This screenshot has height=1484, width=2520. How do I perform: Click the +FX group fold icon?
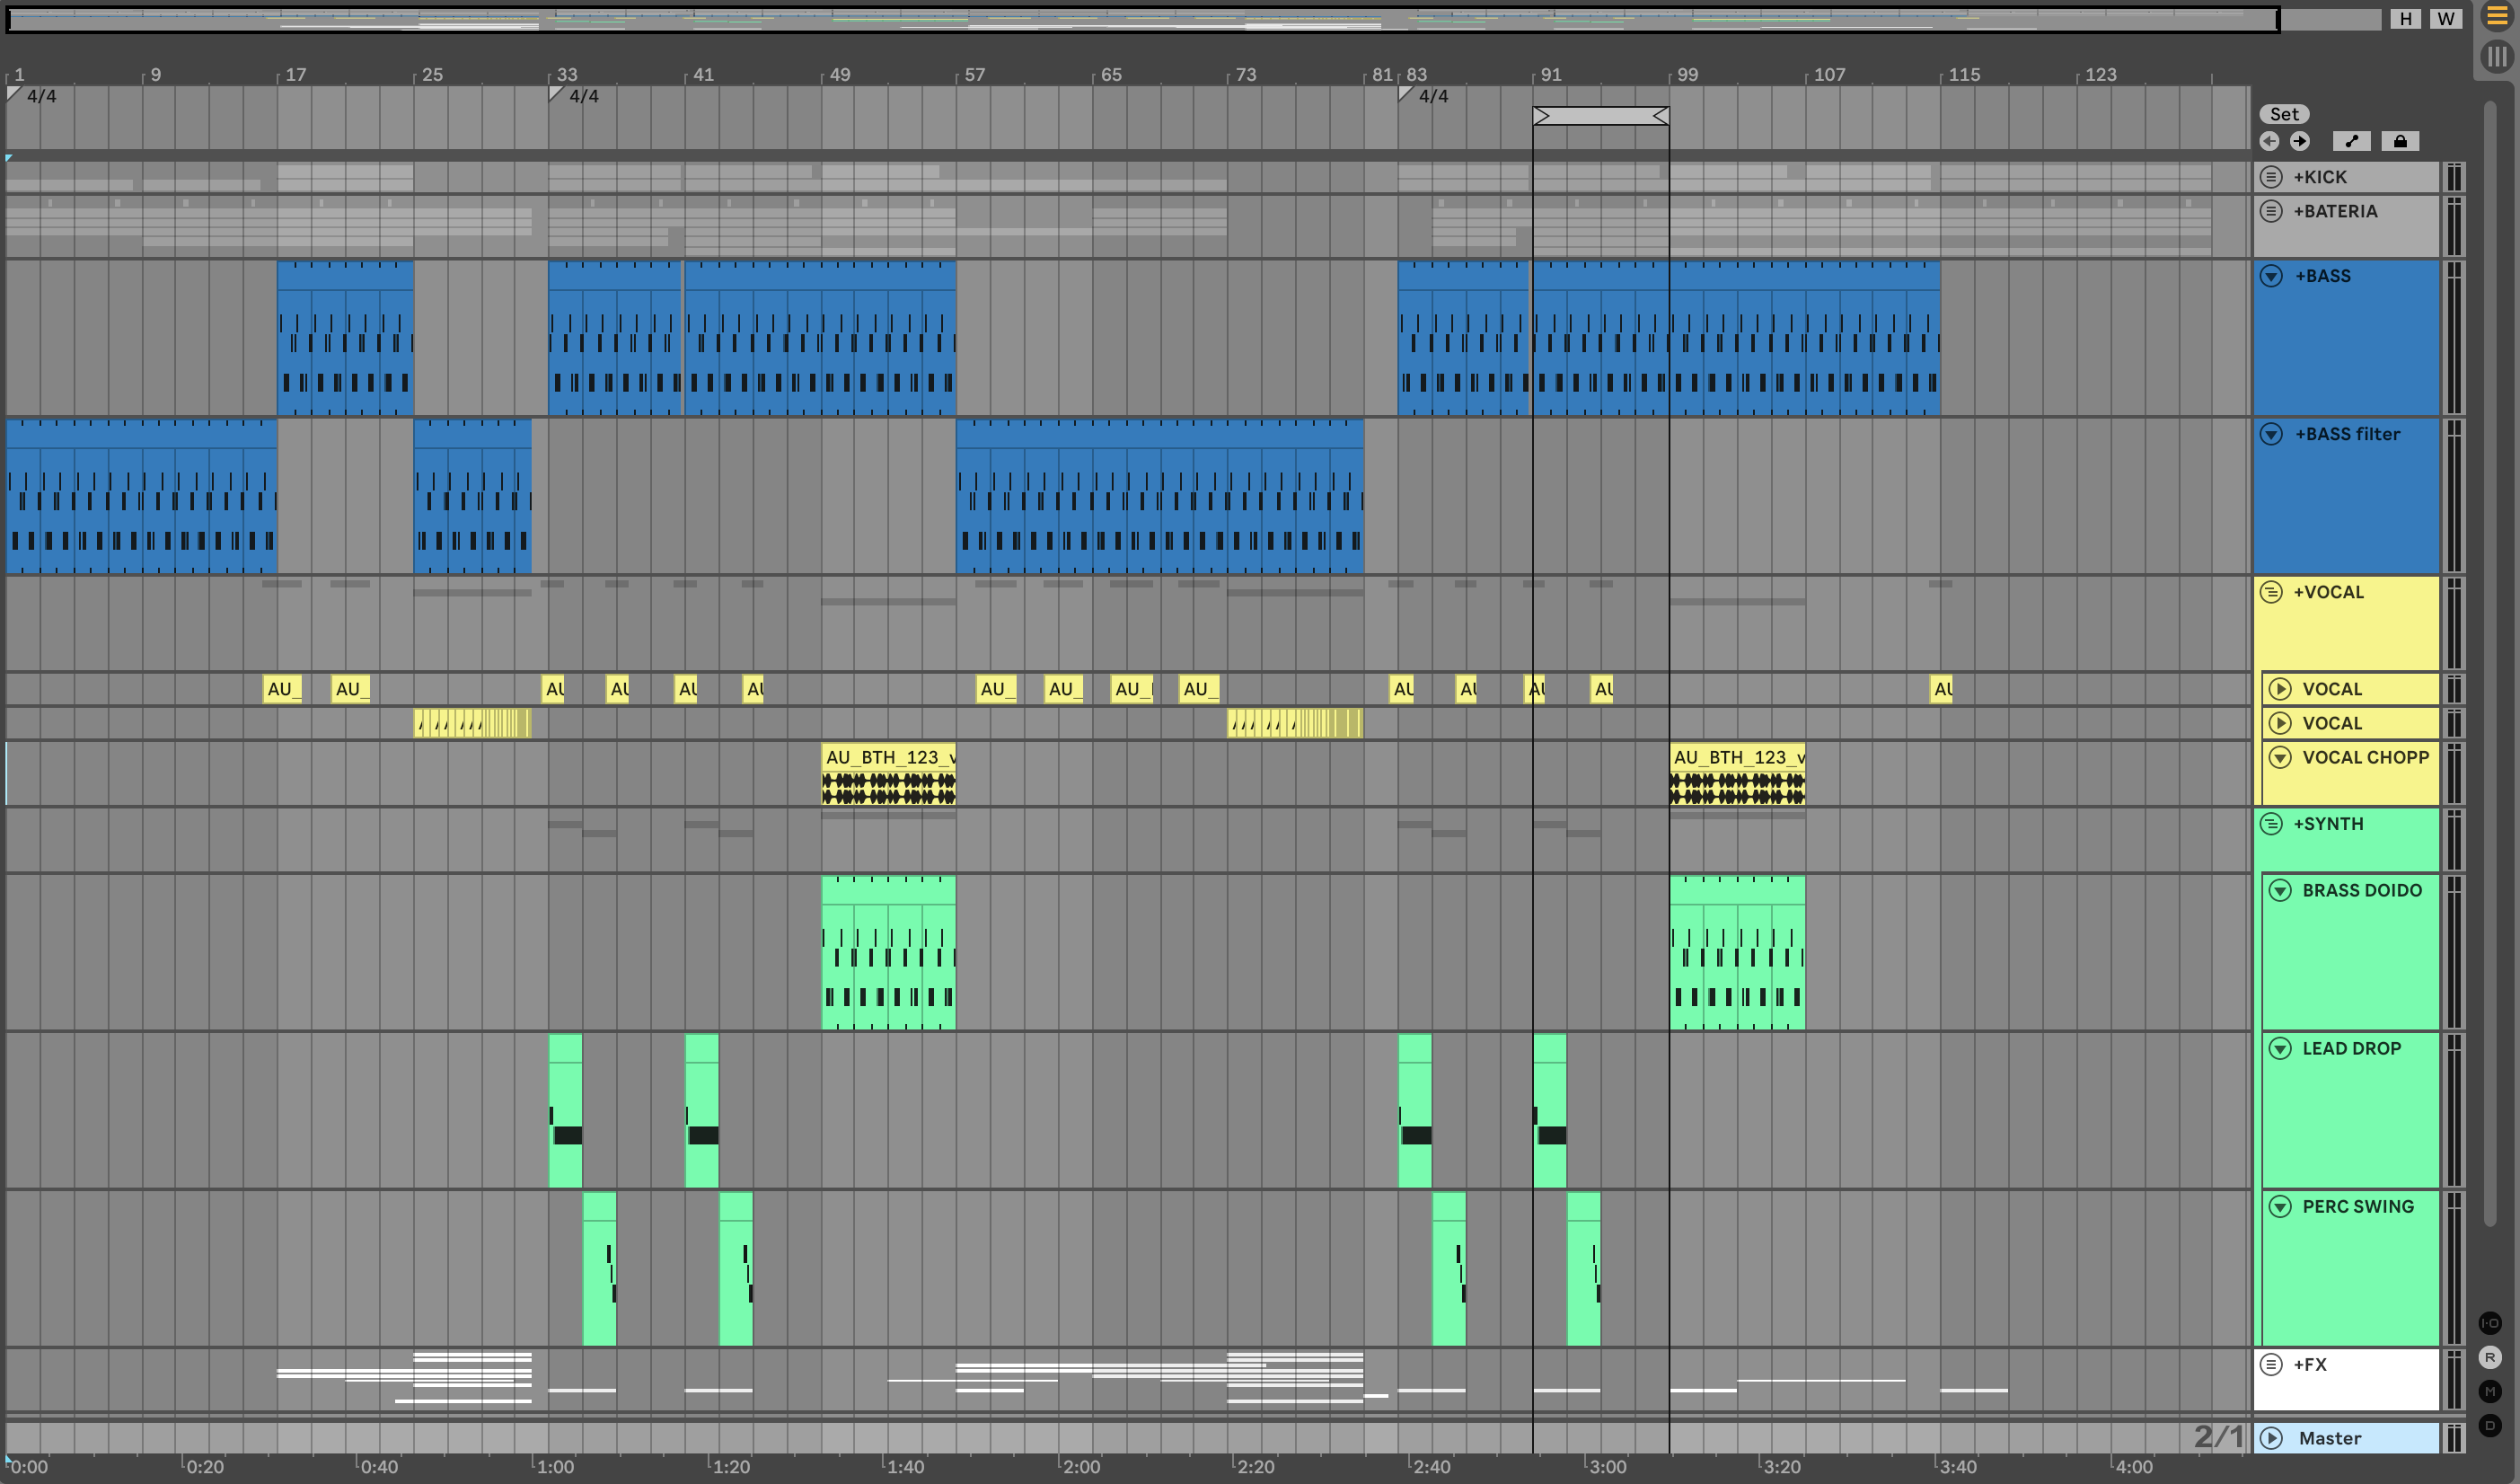tap(2271, 1364)
